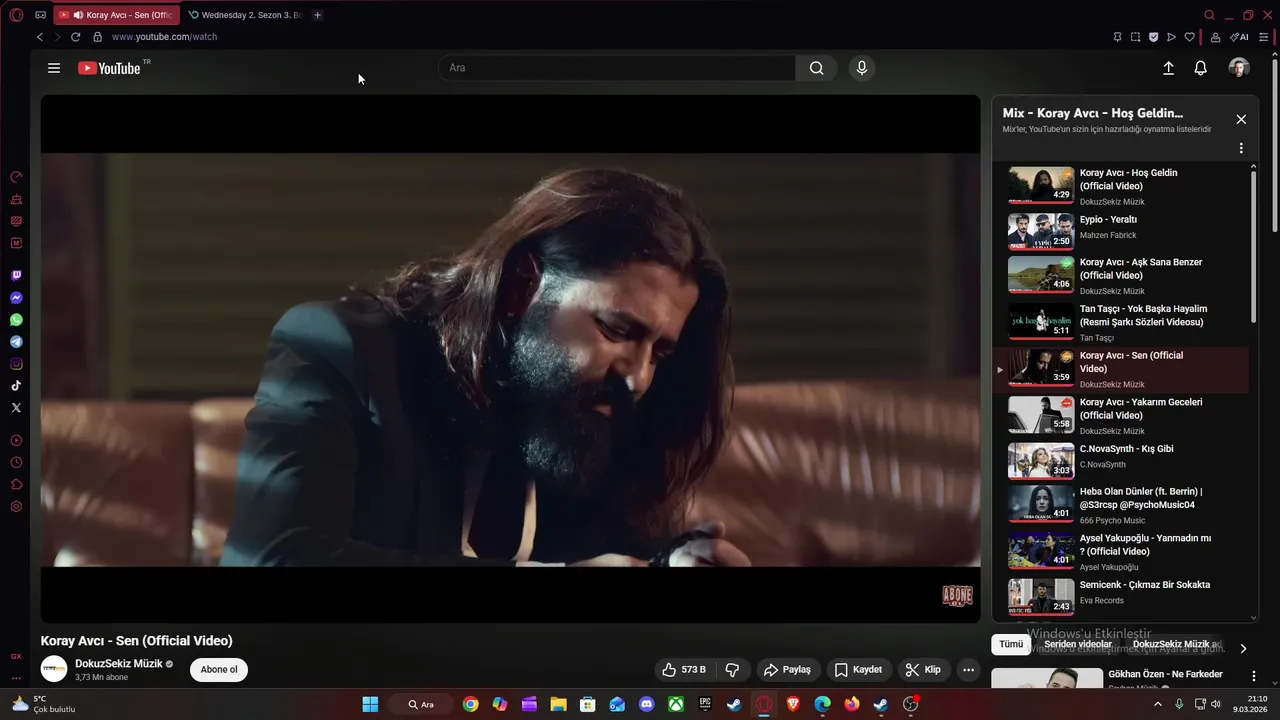Open Windows Start menu
Image resolution: width=1280 pixels, height=720 pixels.
pyautogui.click(x=370, y=704)
